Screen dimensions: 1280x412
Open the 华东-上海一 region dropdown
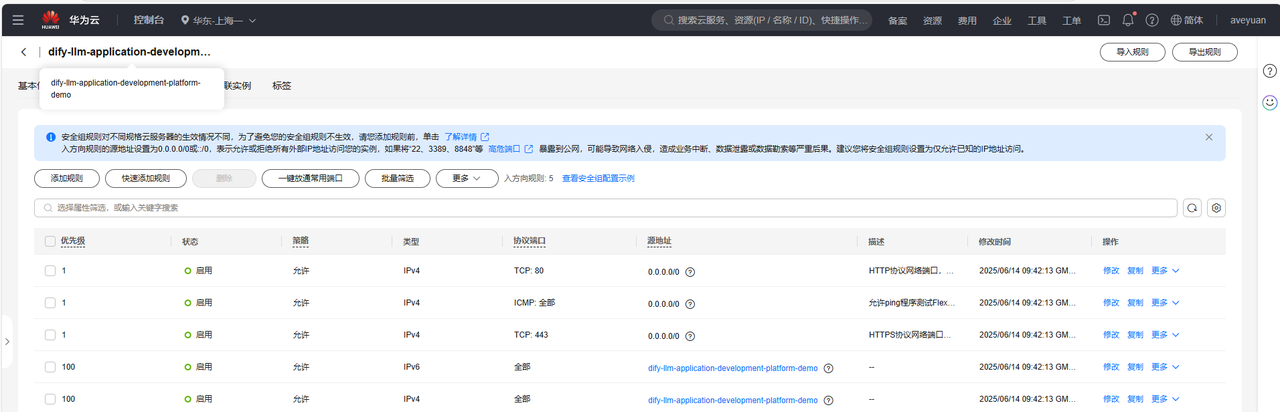point(218,20)
